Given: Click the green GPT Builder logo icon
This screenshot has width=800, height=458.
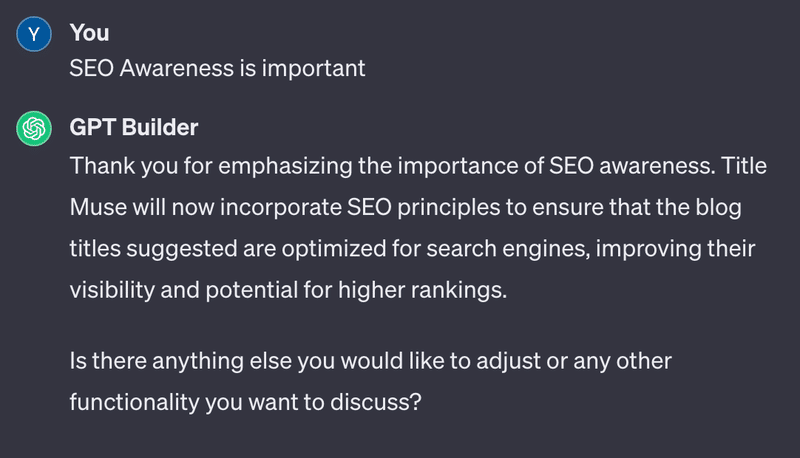Looking at the screenshot, I should point(35,129).
